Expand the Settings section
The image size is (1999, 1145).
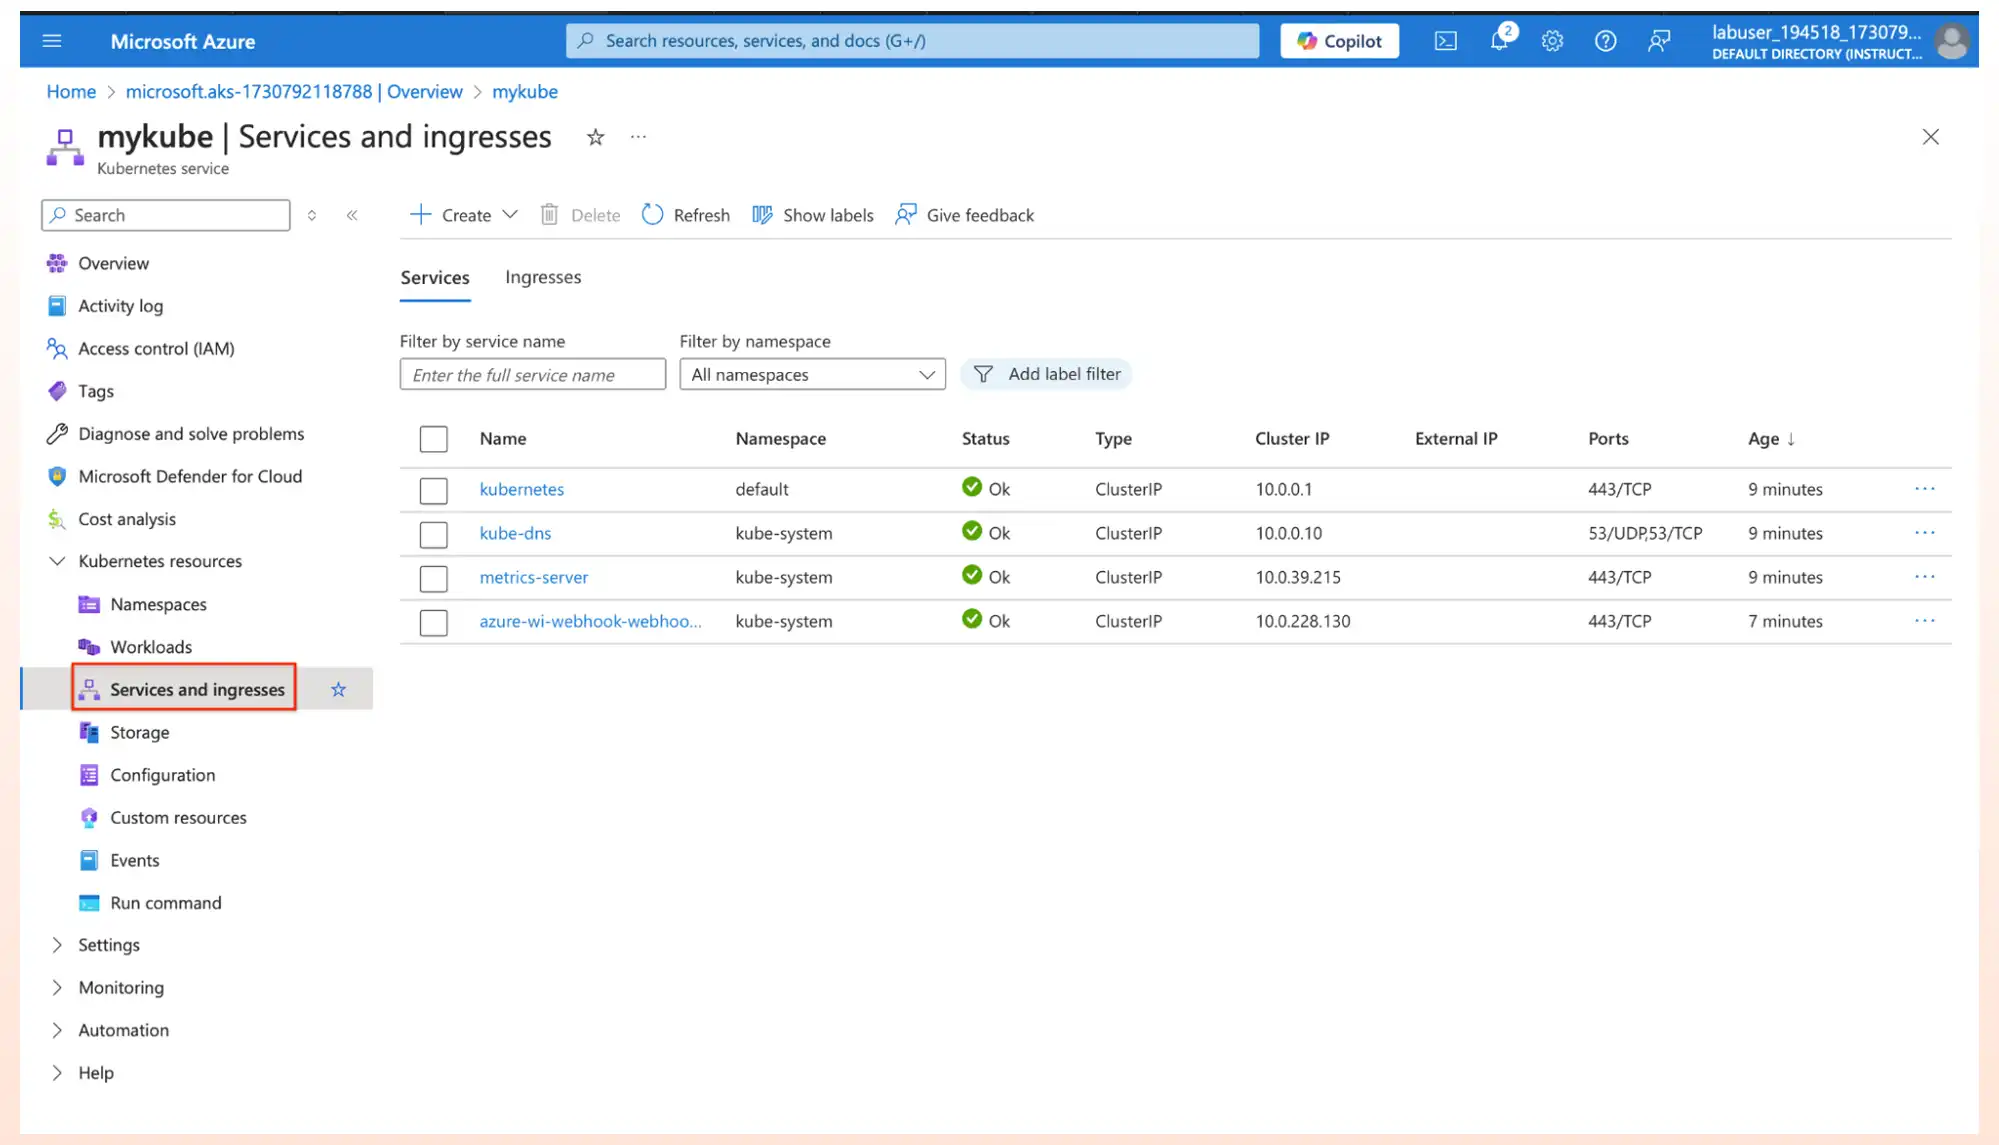tap(57, 945)
